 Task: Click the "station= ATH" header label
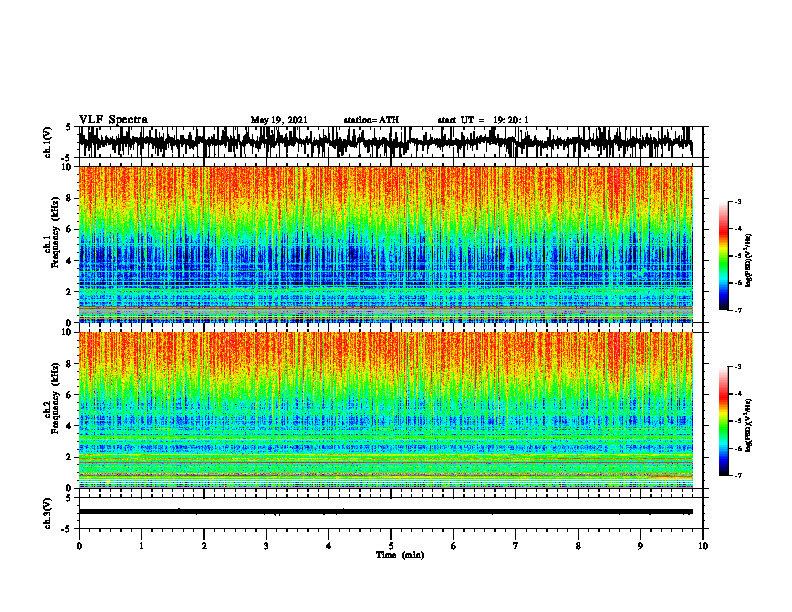point(371,120)
